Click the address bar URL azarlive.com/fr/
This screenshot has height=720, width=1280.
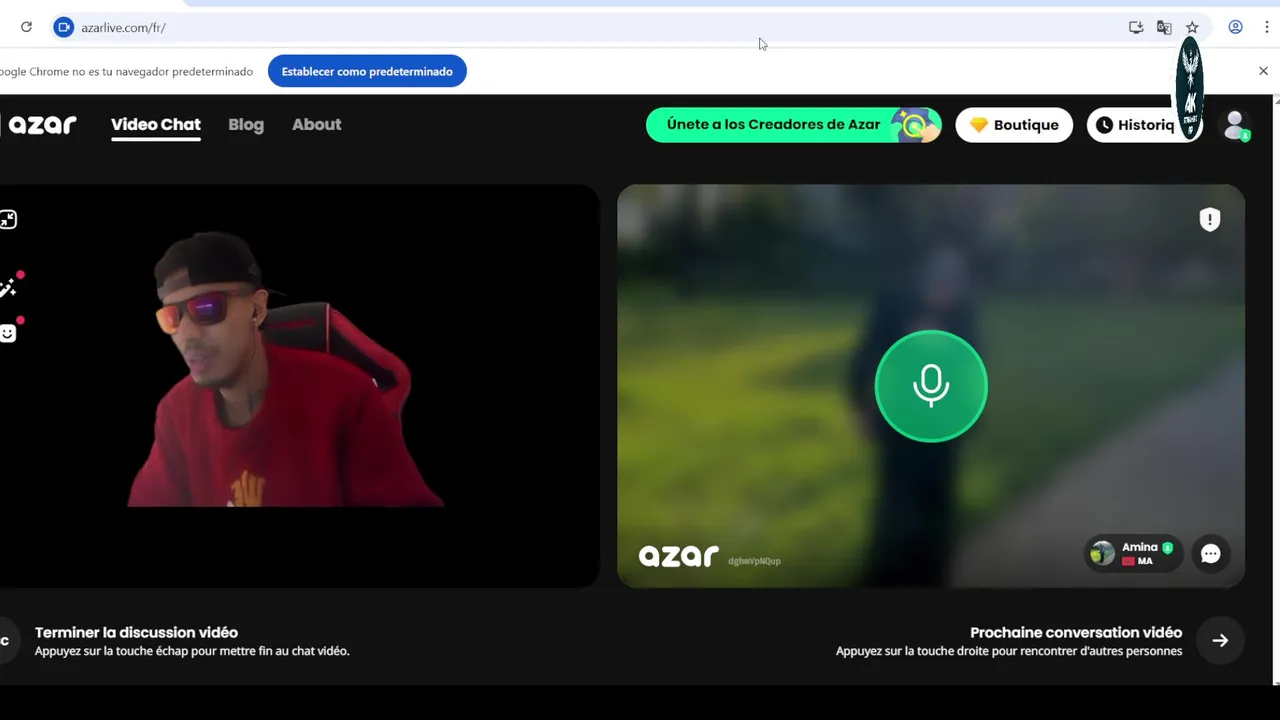pos(123,28)
